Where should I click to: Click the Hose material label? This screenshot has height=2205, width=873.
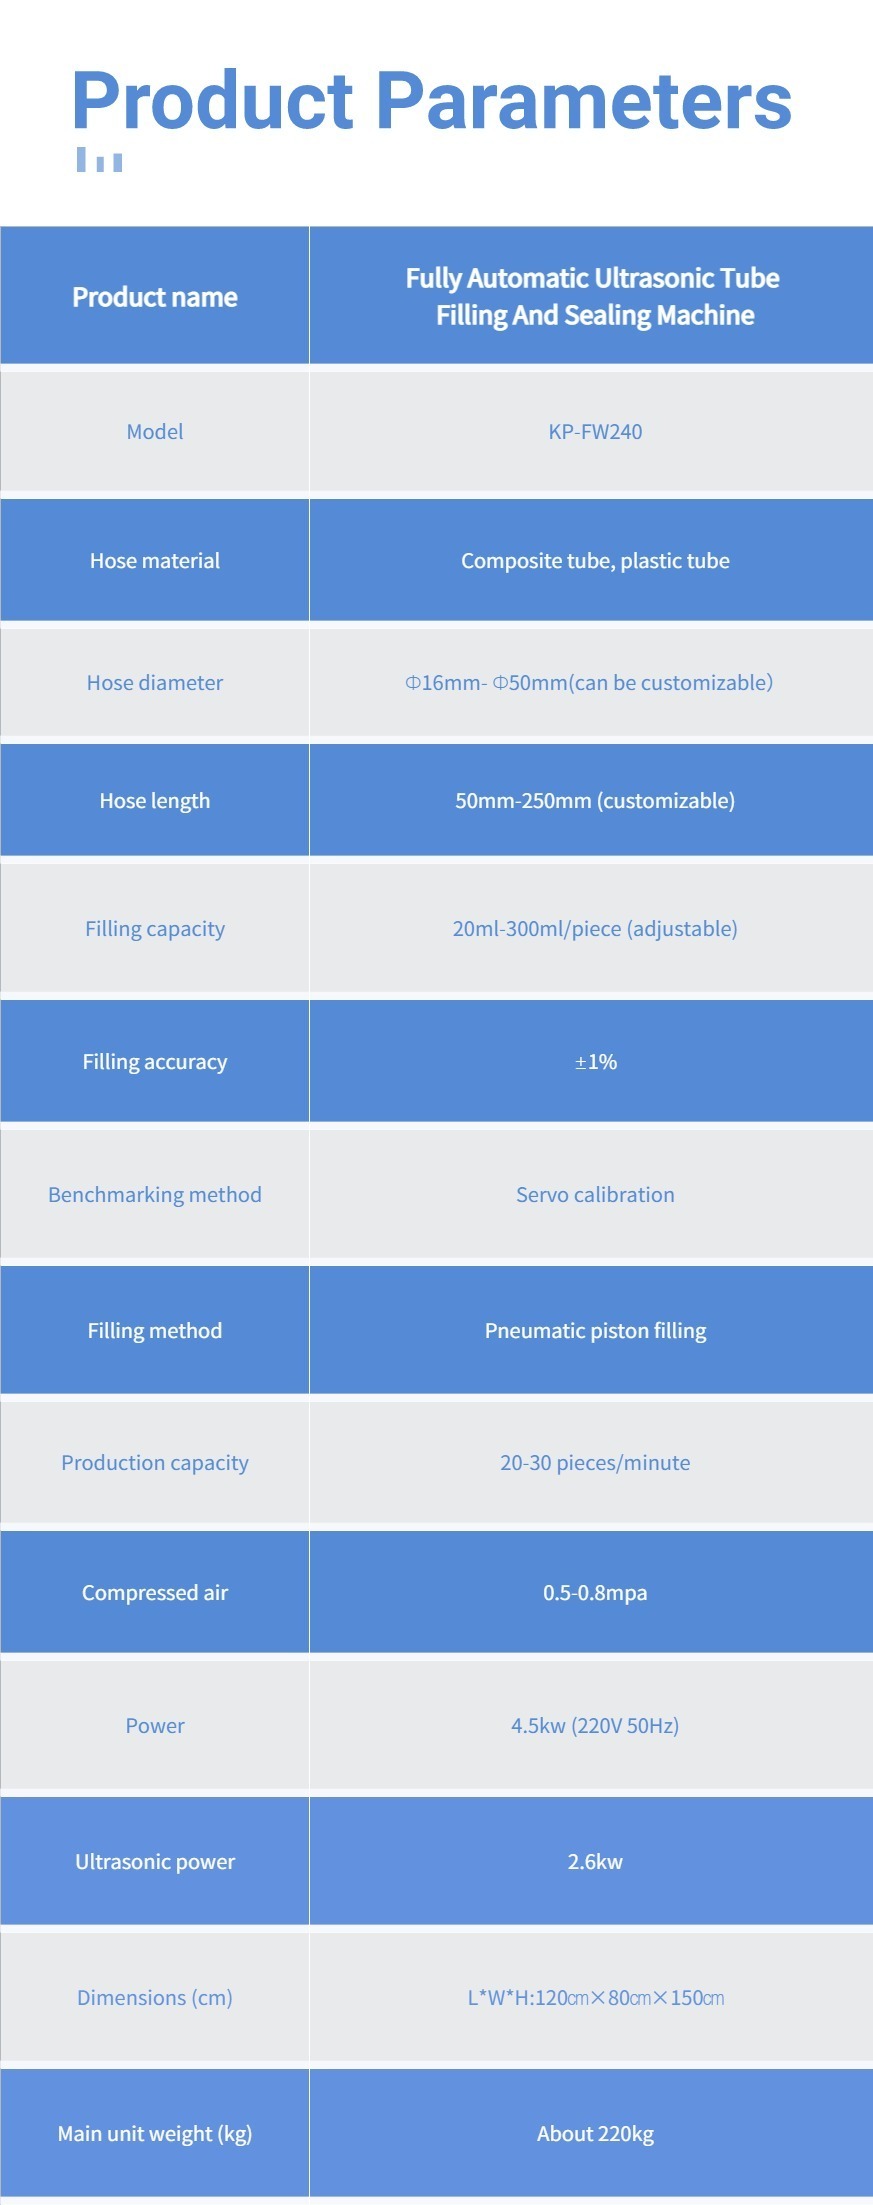pos(155,561)
